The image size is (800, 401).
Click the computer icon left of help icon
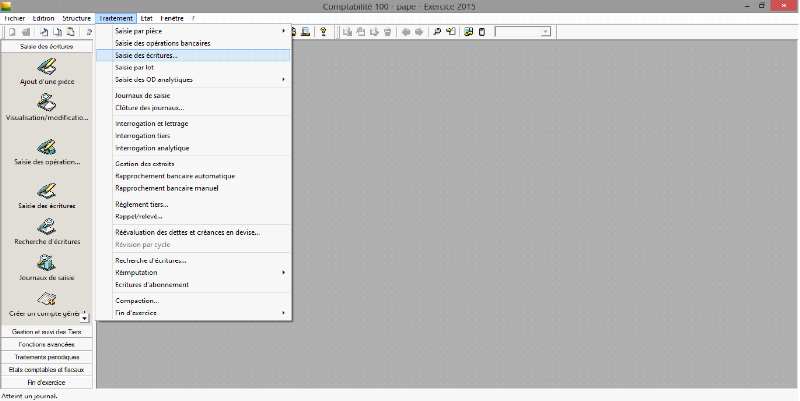(x=305, y=32)
